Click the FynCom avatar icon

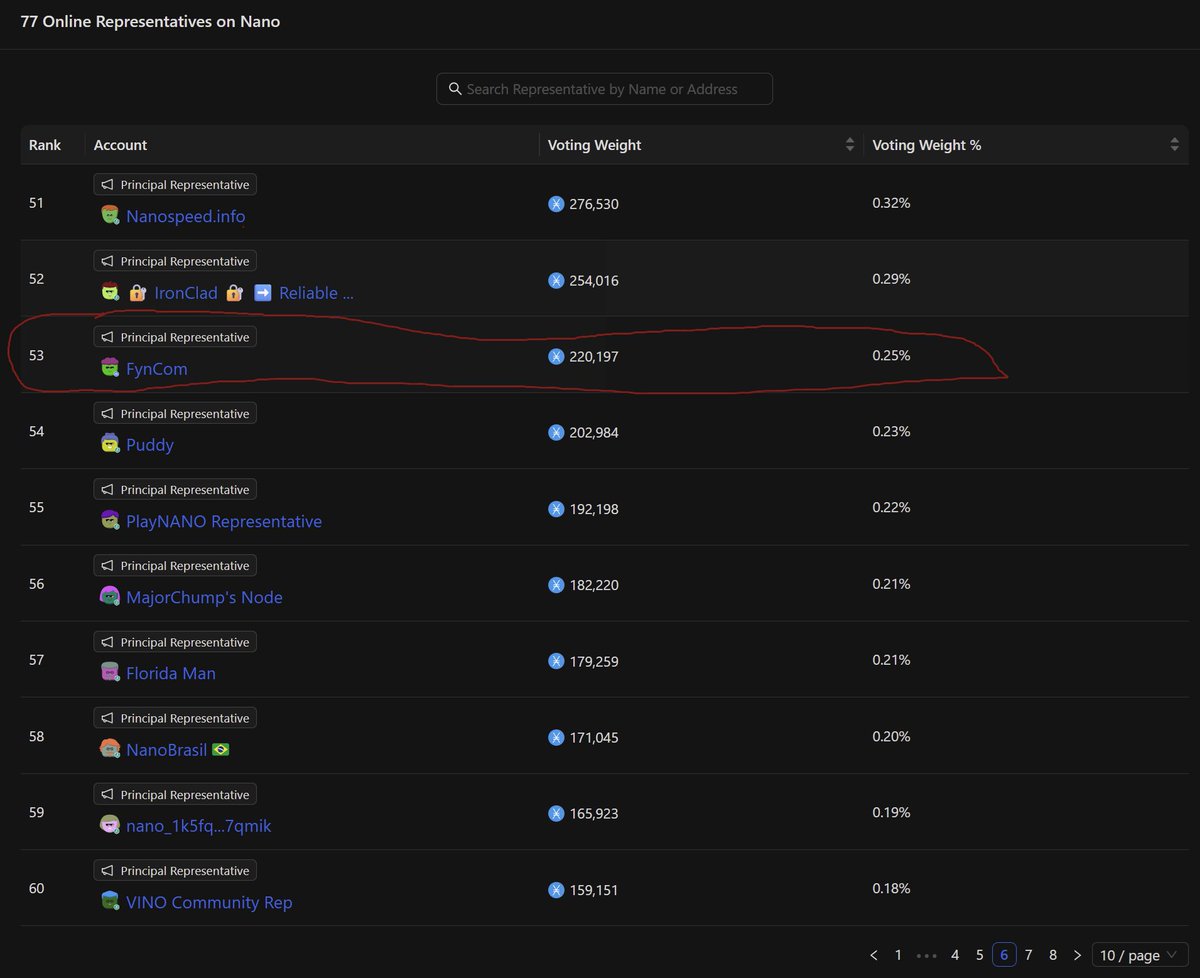[x=110, y=369]
